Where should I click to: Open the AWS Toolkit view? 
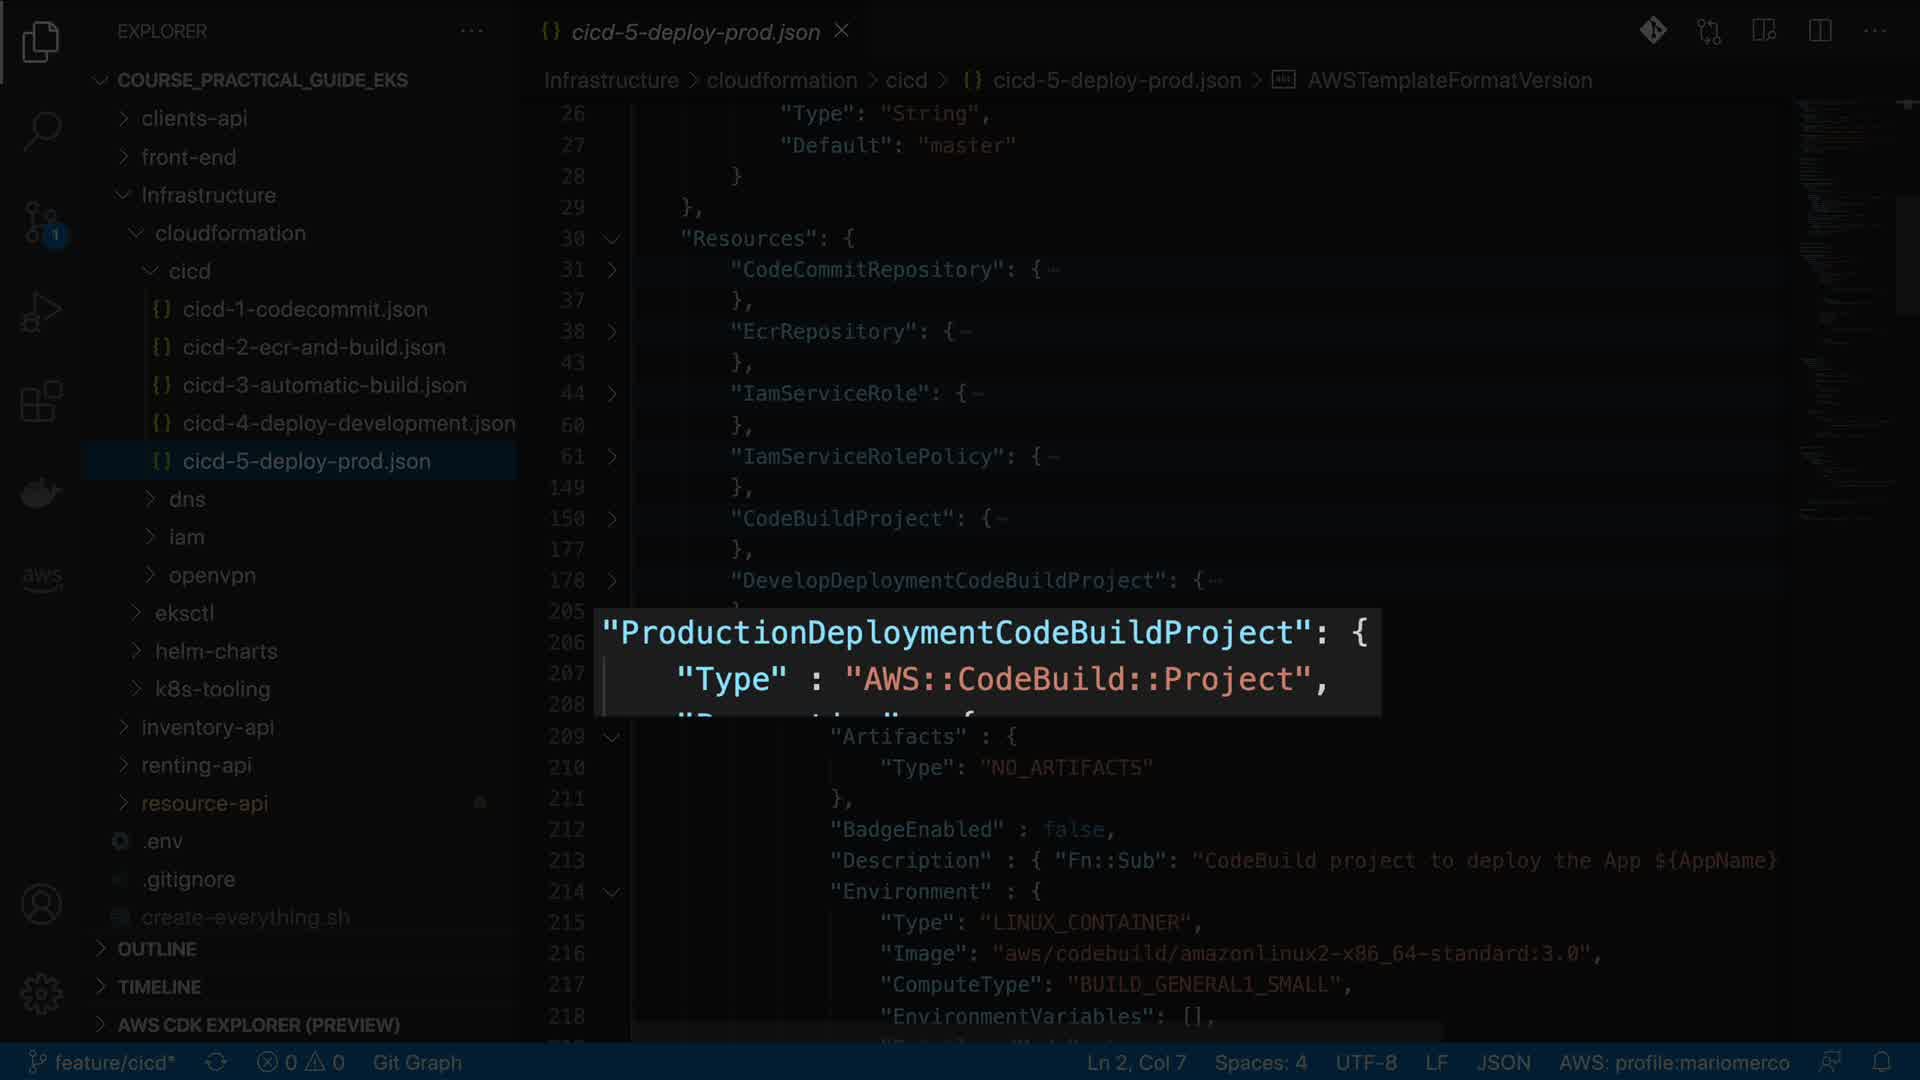tap(41, 578)
